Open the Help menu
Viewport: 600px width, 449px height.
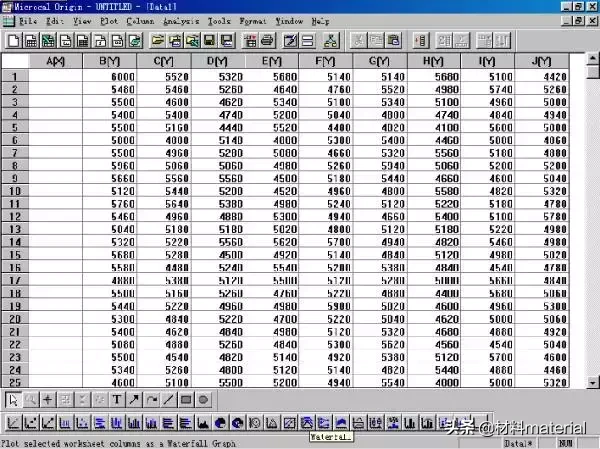click(x=320, y=21)
